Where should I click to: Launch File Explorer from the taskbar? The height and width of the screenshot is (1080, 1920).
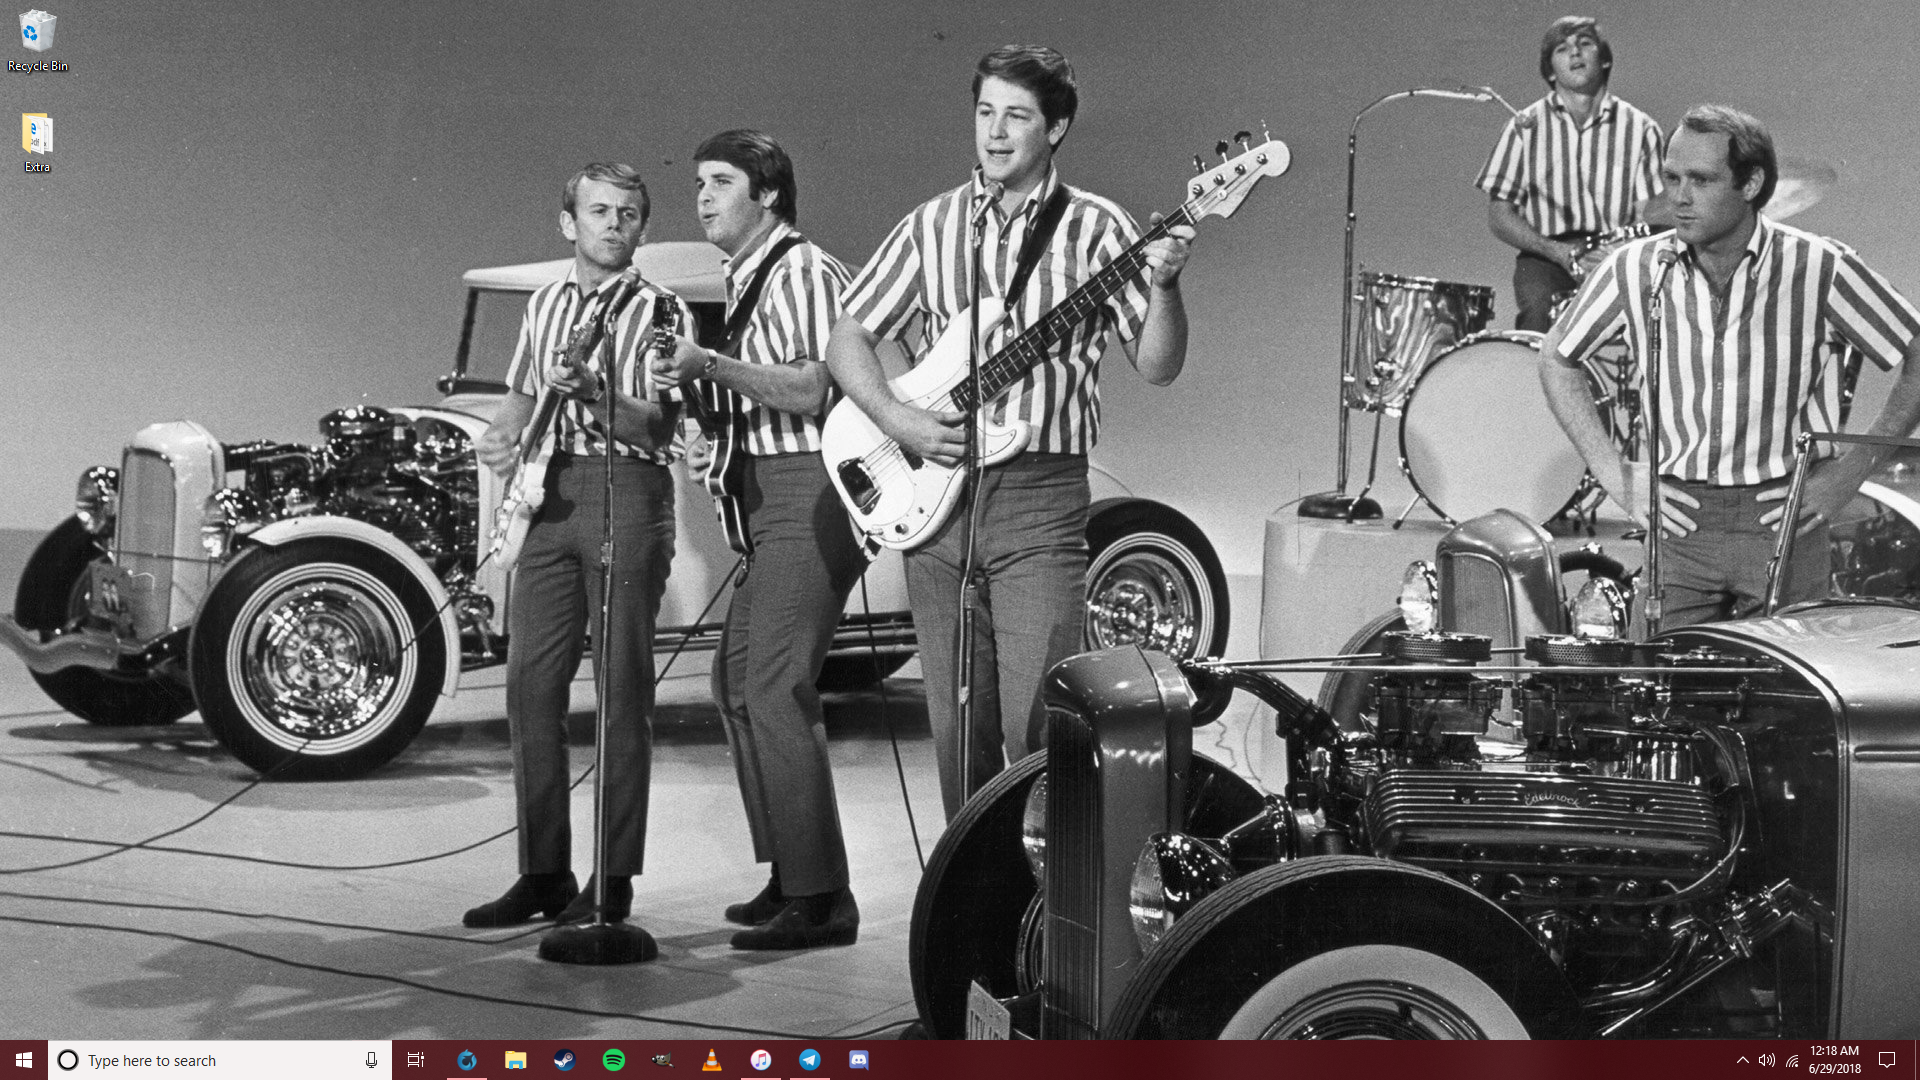[515, 1060]
